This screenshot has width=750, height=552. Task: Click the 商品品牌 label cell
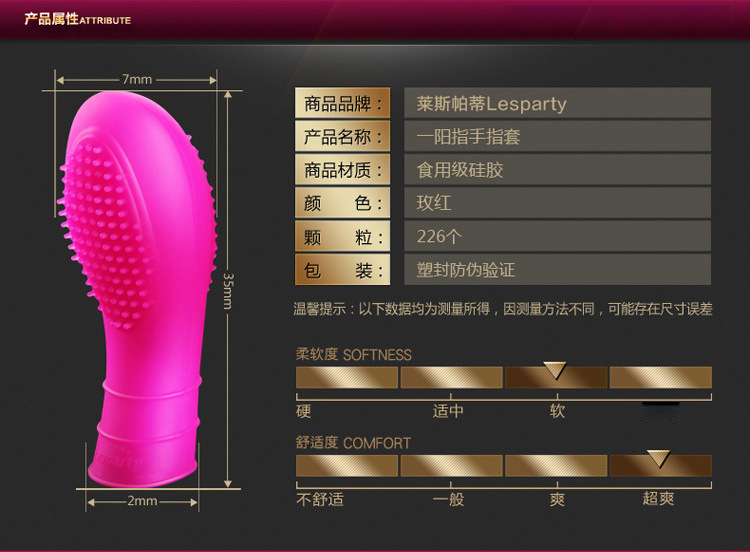pyautogui.click(x=345, y=104)
